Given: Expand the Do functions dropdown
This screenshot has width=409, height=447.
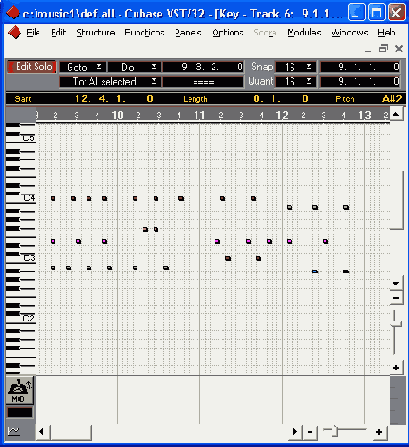Looking at the screenshot, I should 135,67.
